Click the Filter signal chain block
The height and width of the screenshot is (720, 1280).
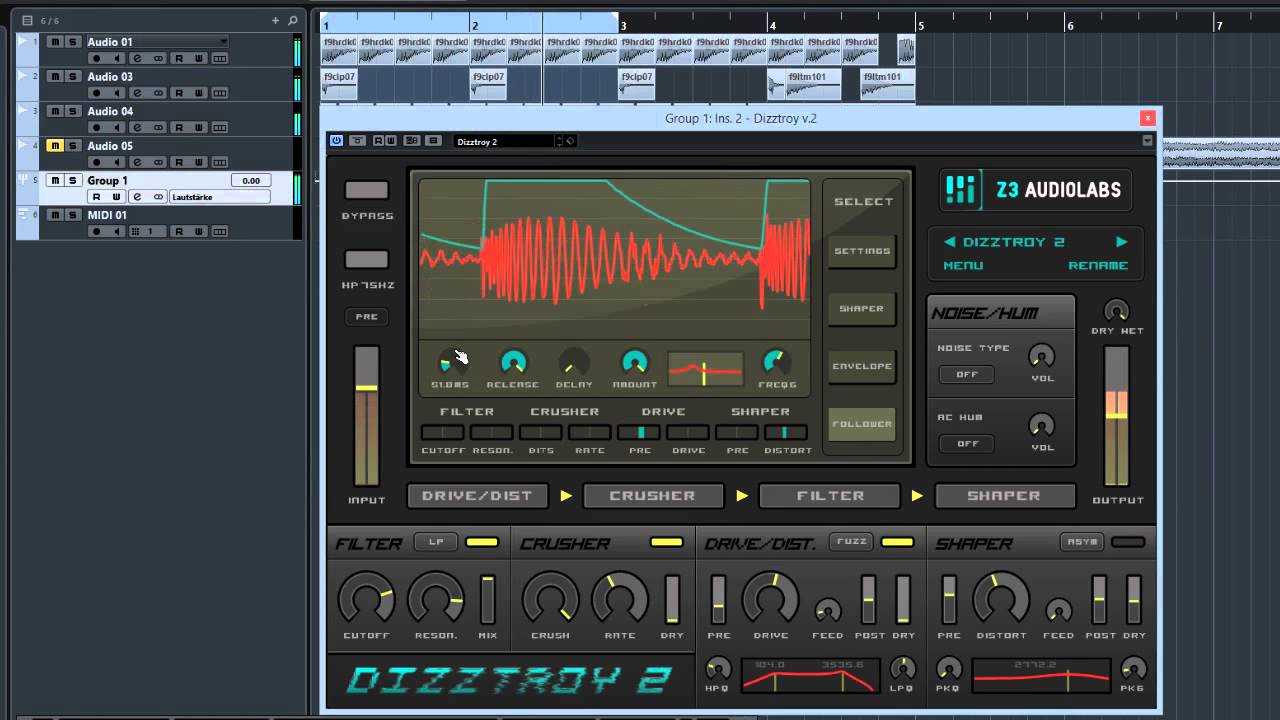coord(830,496)
